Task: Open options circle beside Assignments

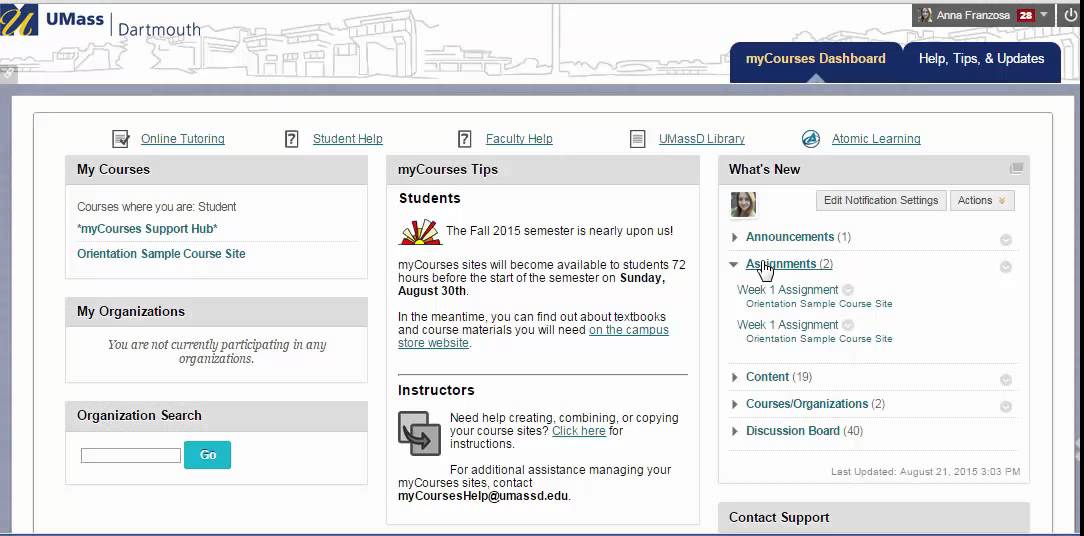Action: (1006, 267)
